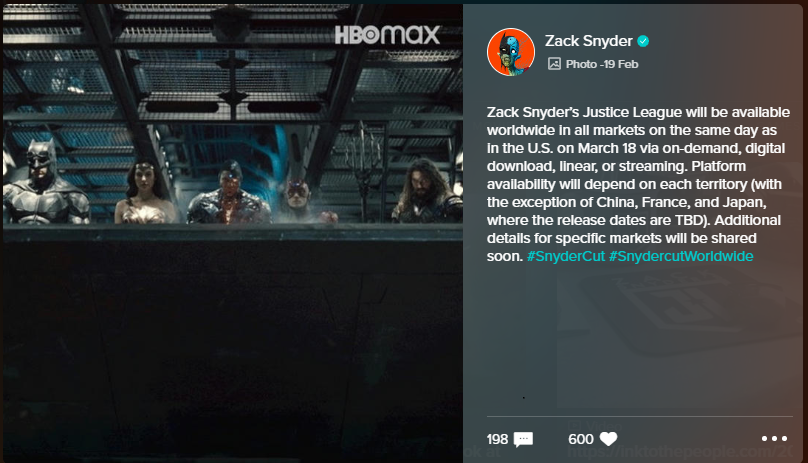Click the verified checkmark badge
Image resolution: width=808 pixels, height=463 pixels.
pos(643,41)
